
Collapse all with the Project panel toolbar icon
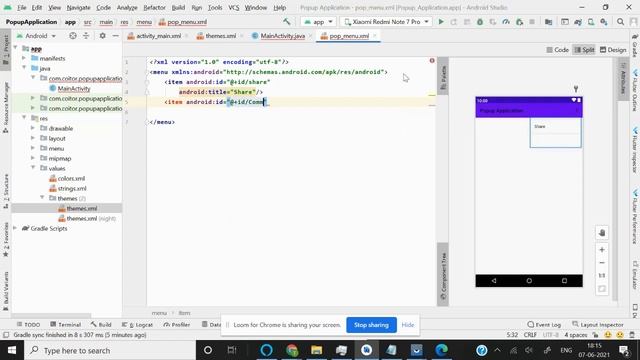coord(86,36)
